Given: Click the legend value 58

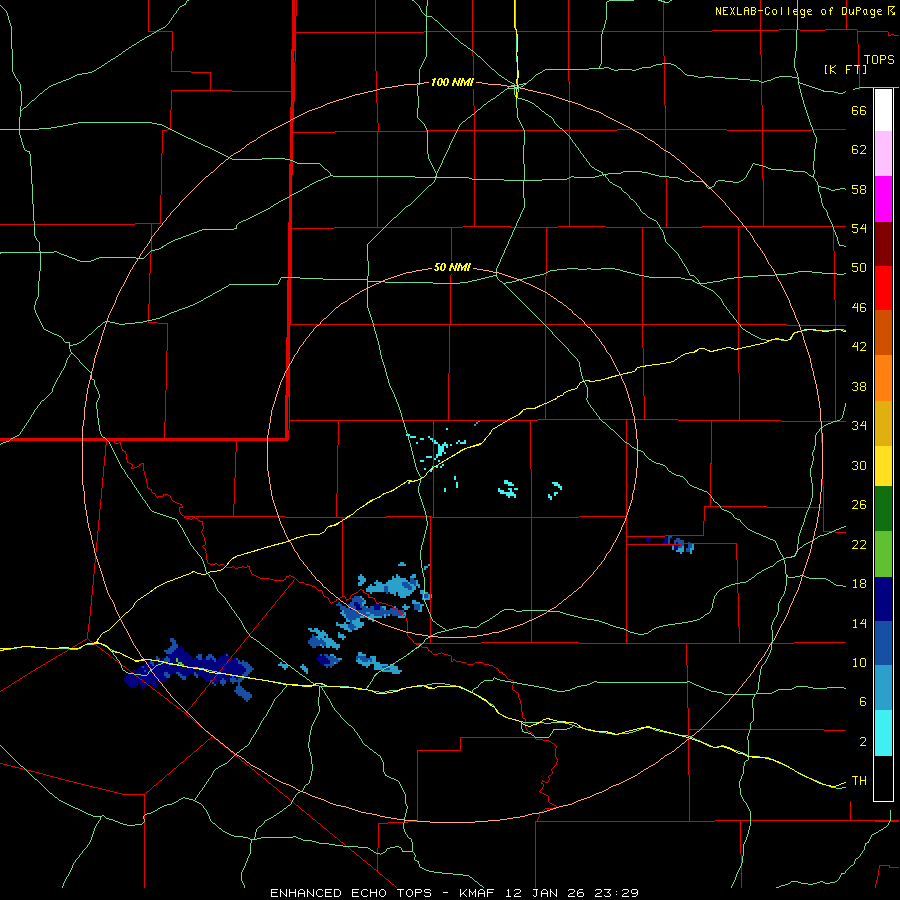Looking at the screenshot, I should pos(859,189).
